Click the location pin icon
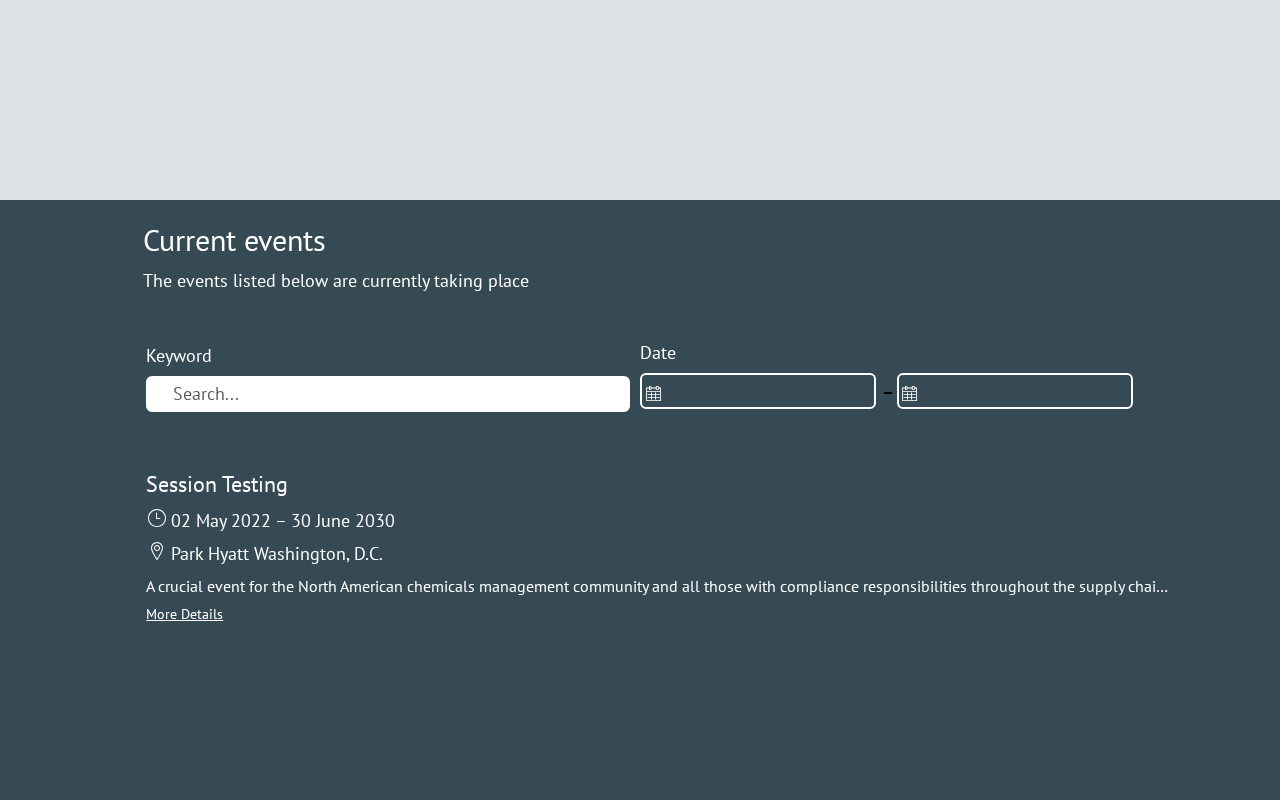 [x=156, y=551]
